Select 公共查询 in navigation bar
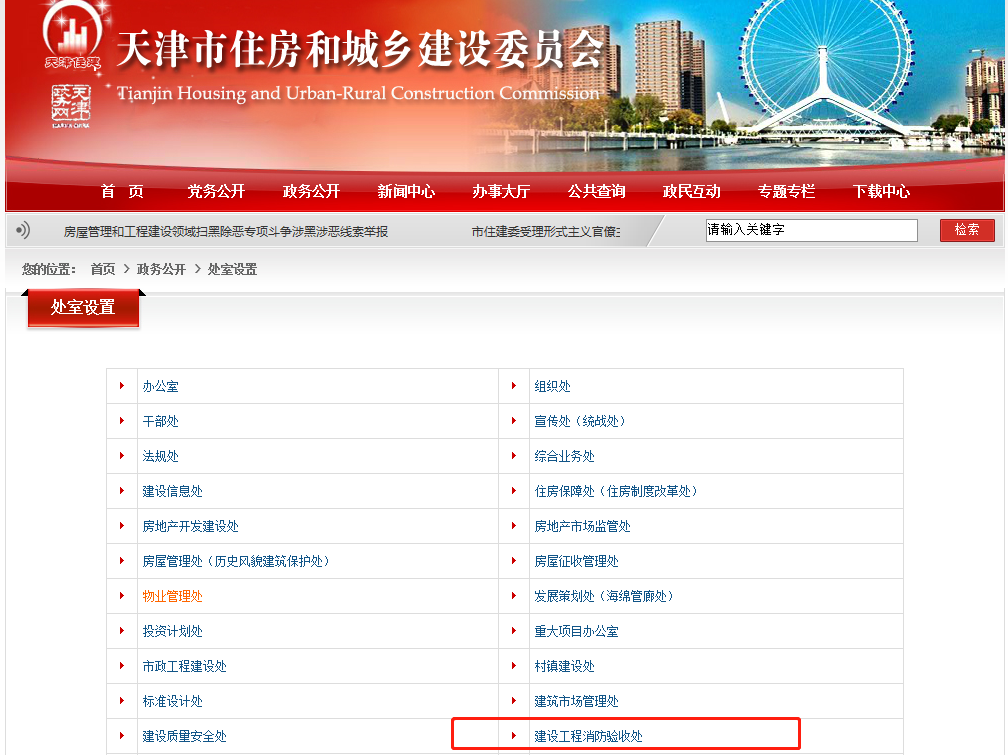 click(x=597, y=191)
